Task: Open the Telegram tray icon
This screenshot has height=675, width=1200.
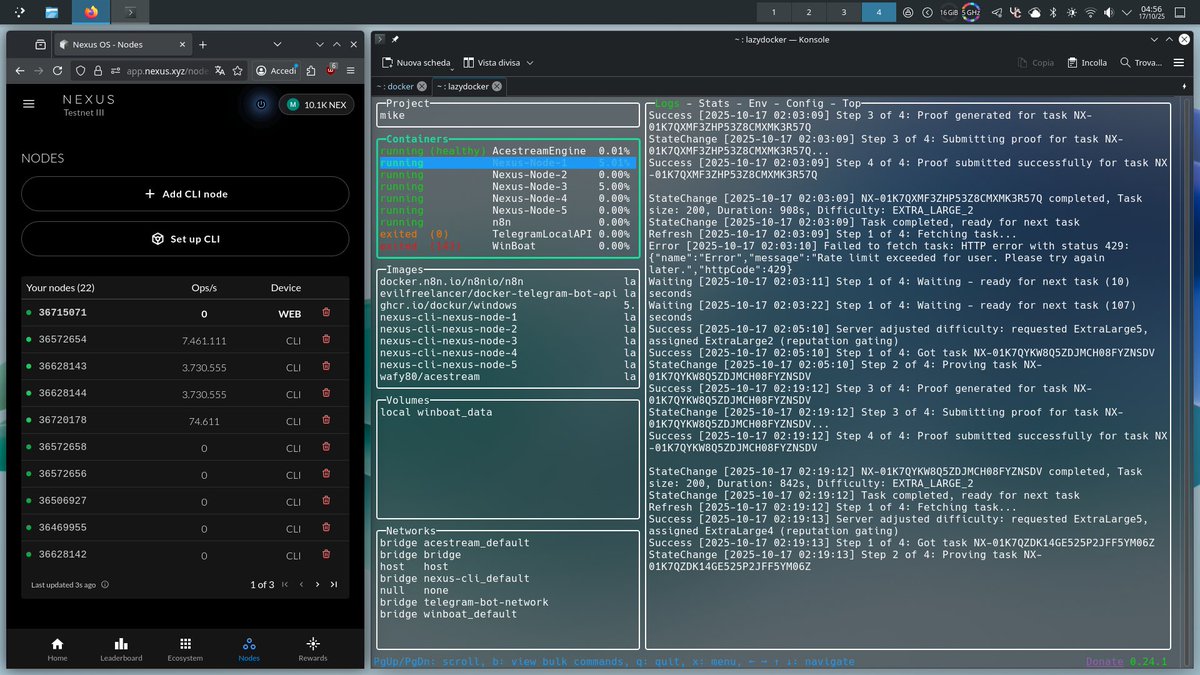Action: pos(998,12)
